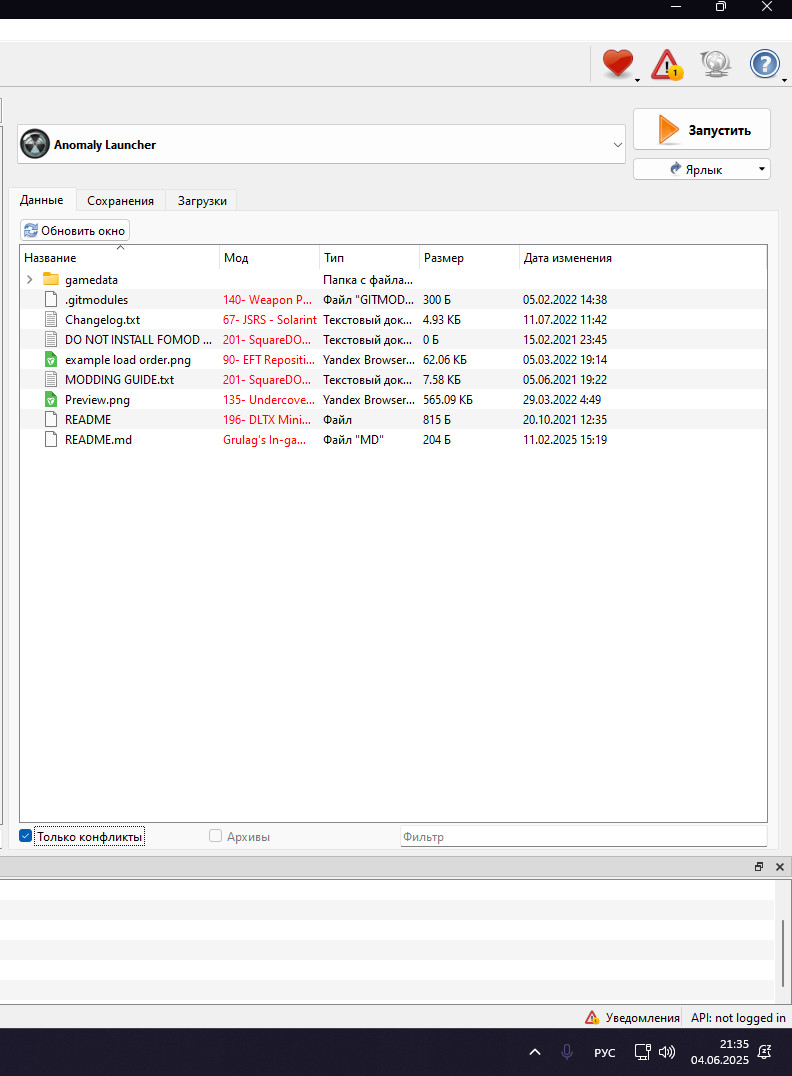This screenshot has width=792, height=1076.
Task: Click the Changelog.txt document icon
Action: (51, 319)
